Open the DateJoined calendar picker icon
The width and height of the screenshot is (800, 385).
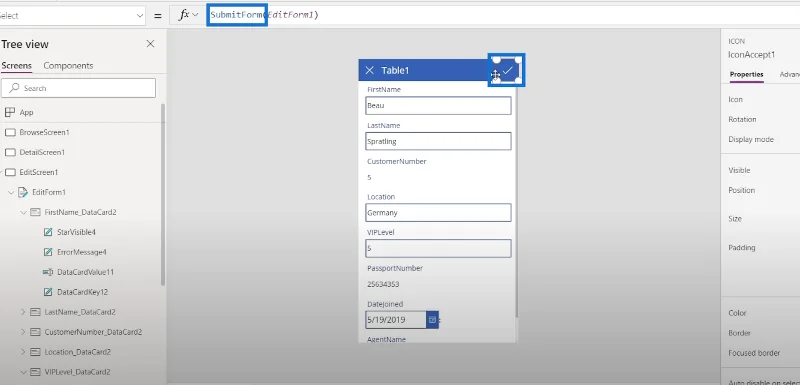pyautogui.click(x=432, y=320)
